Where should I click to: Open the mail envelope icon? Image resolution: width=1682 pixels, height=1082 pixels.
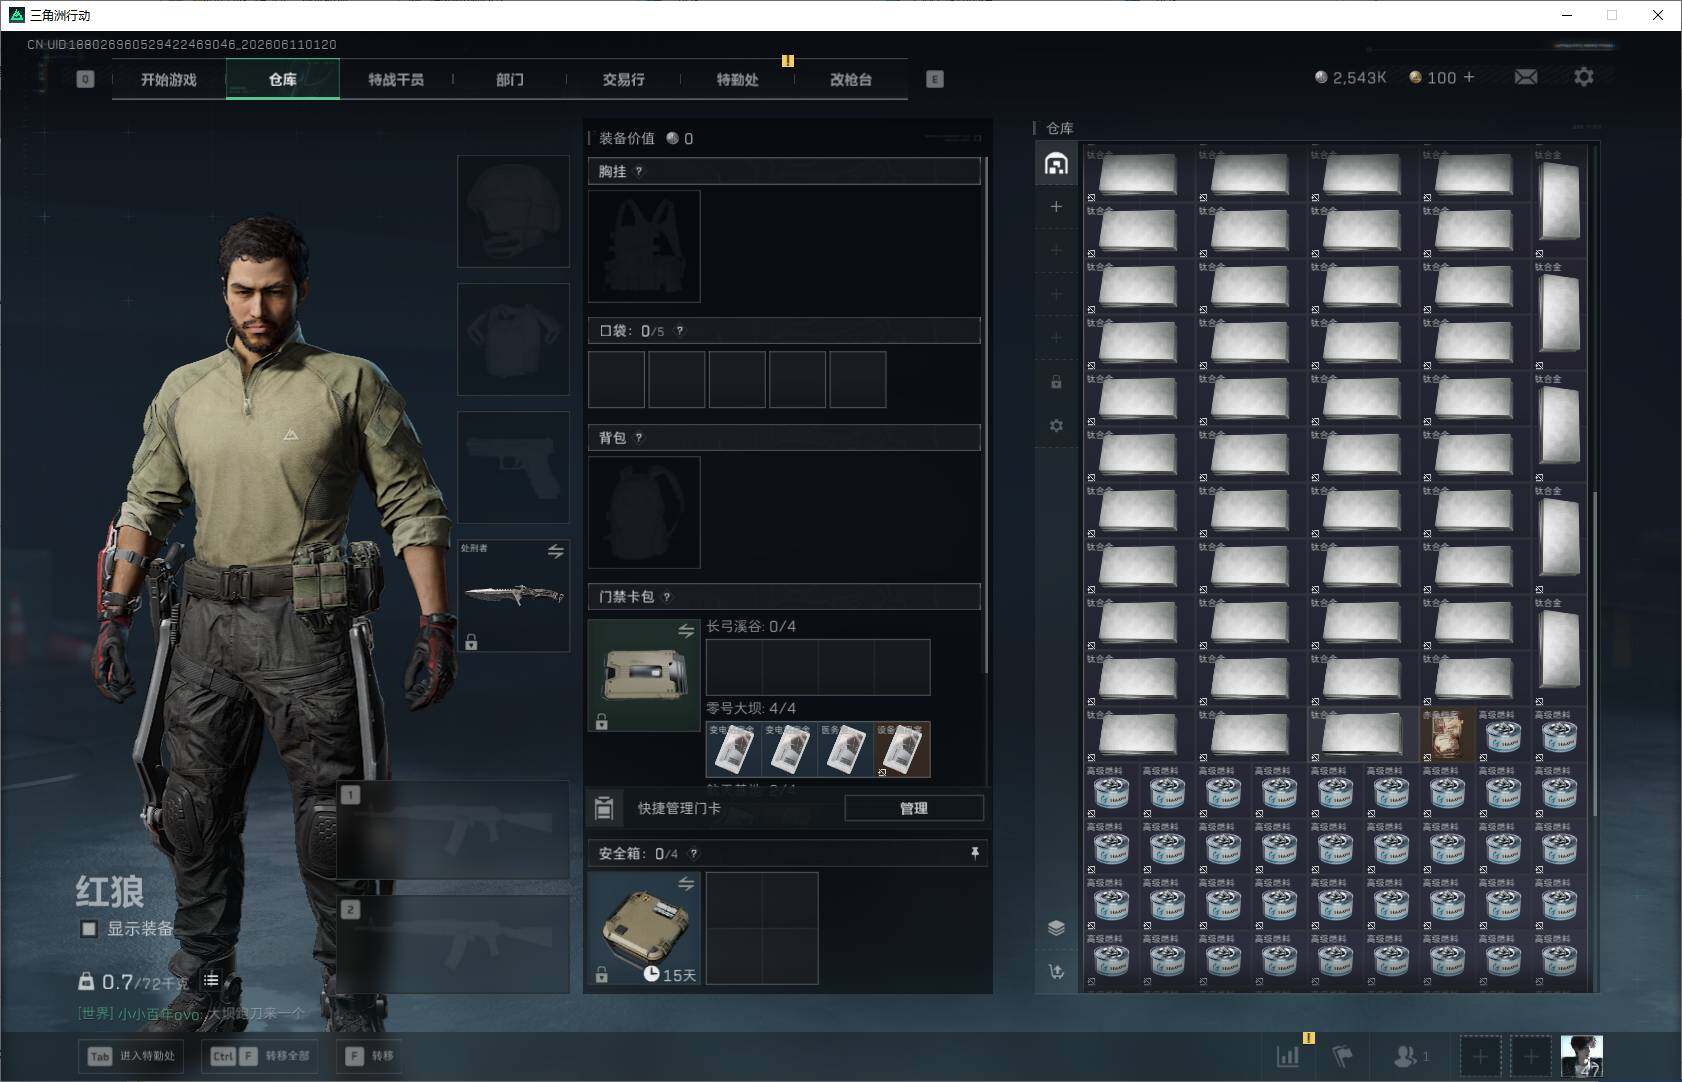click(x=1526, y=77)
